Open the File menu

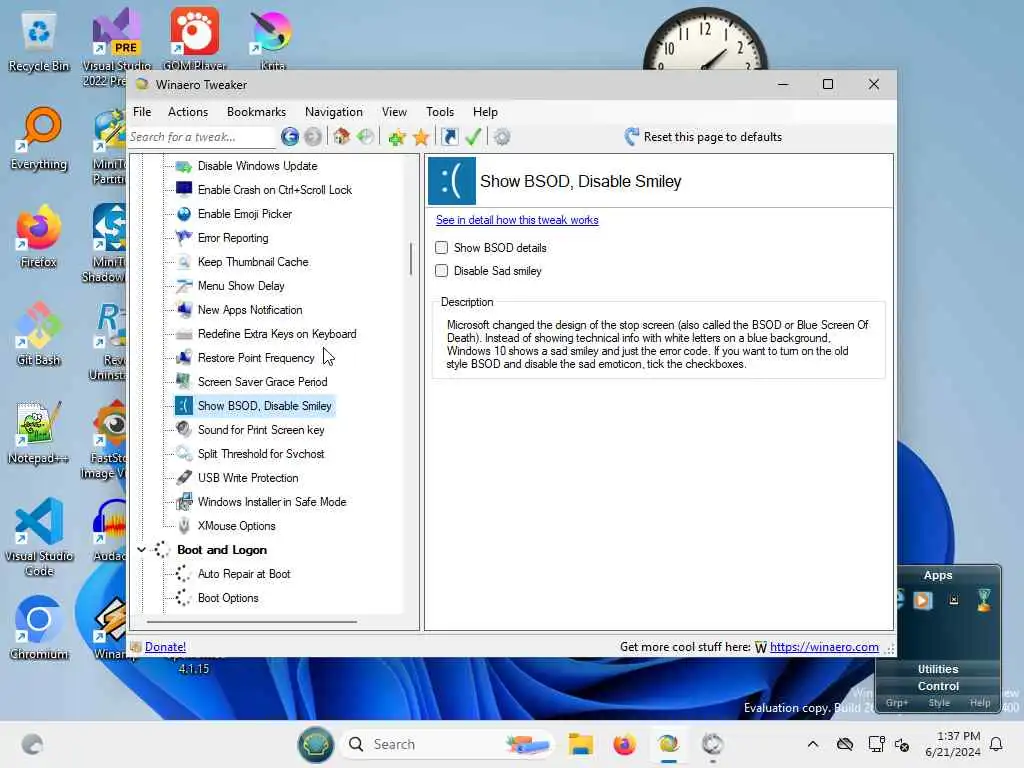coord(142,112)
